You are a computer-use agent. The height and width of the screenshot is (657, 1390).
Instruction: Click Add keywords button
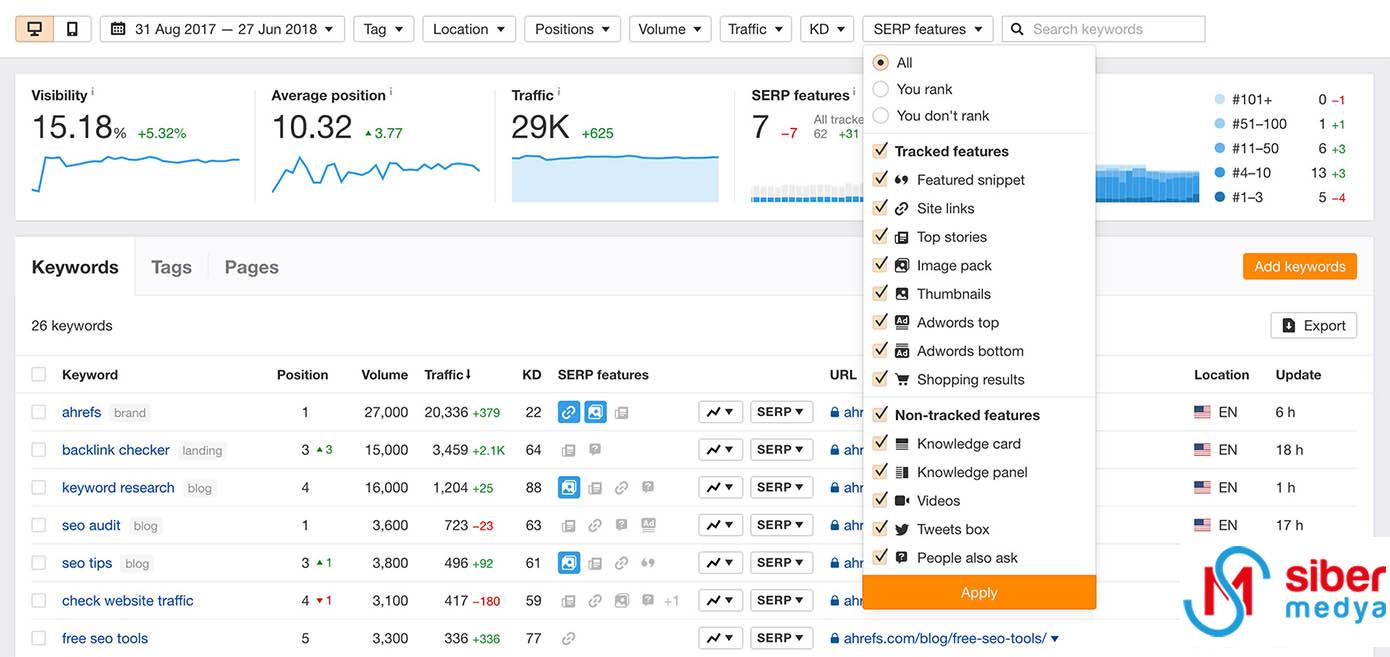1300,266
